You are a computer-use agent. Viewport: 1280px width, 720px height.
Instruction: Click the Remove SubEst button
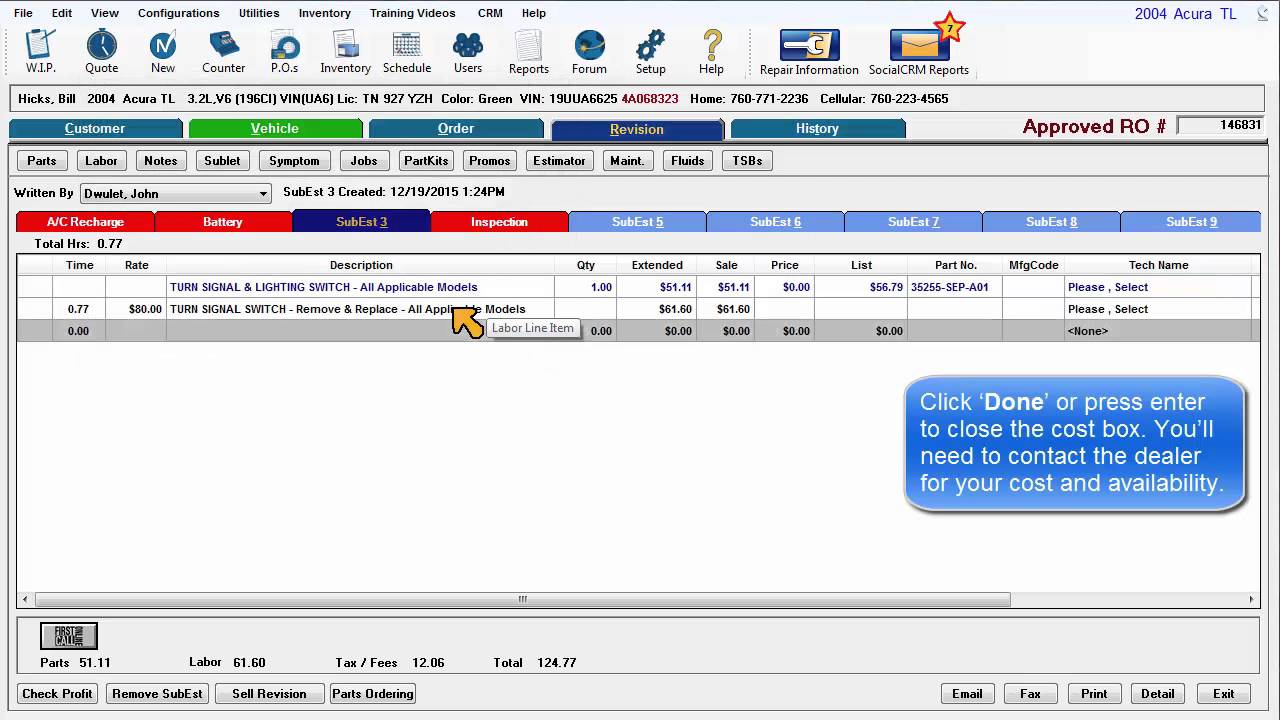pos(157,694)
